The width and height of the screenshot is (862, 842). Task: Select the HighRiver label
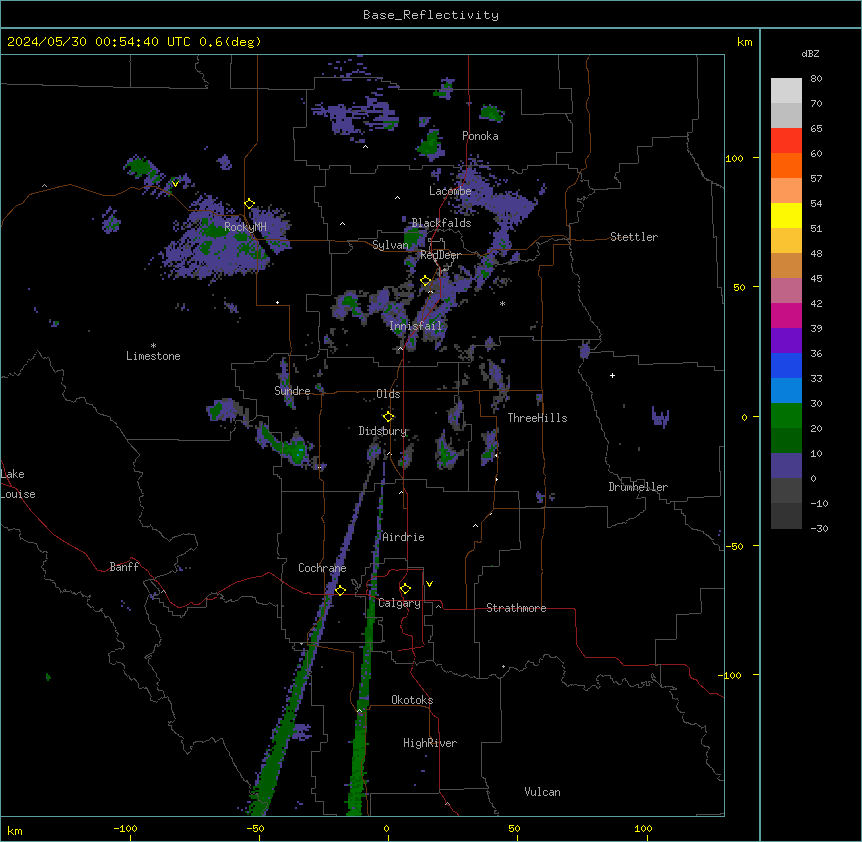(430, 743)
